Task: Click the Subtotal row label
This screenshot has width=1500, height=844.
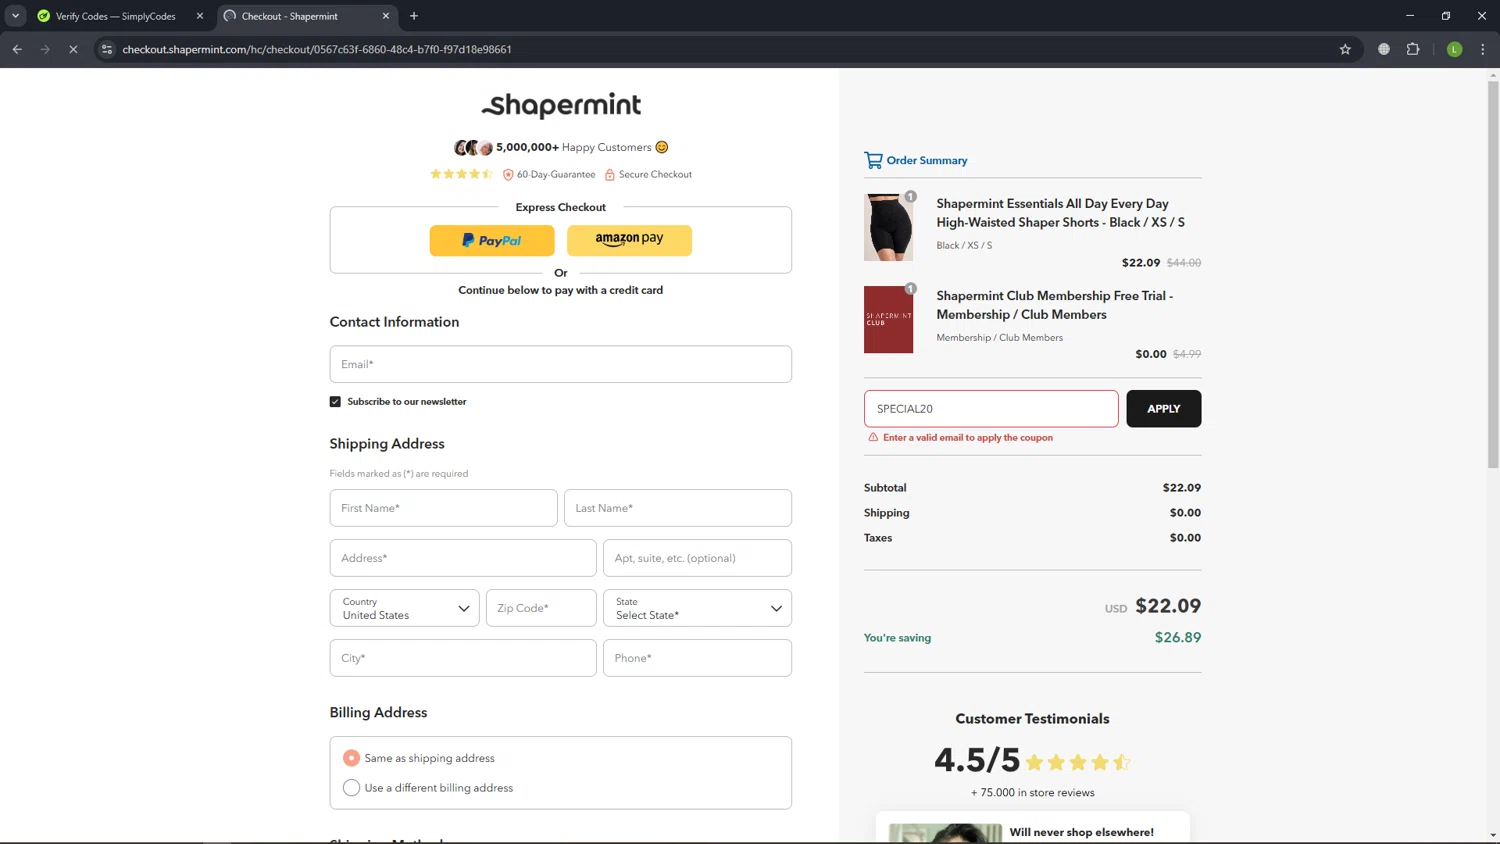Action: 885,488
